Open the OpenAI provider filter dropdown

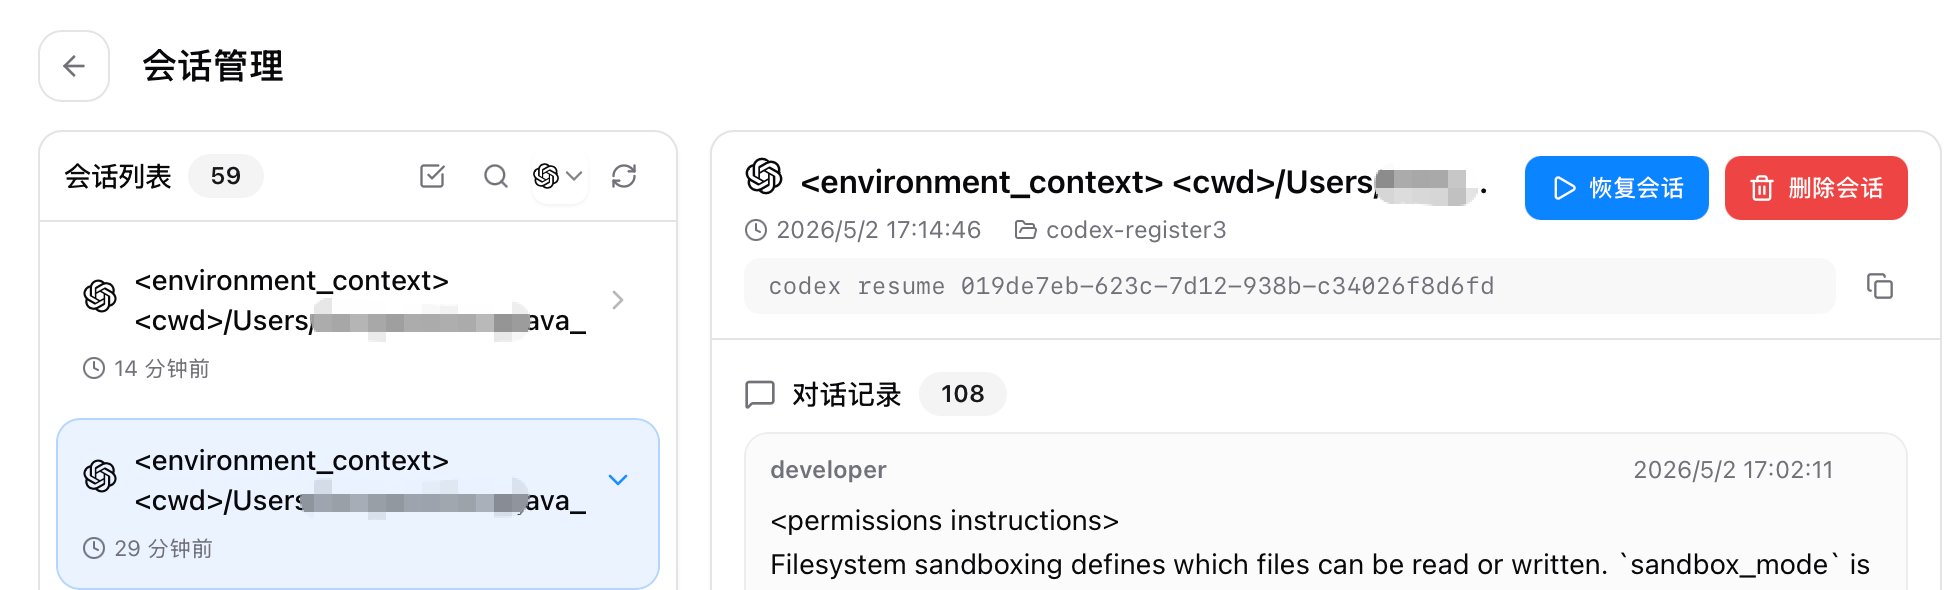pos(558,176)
